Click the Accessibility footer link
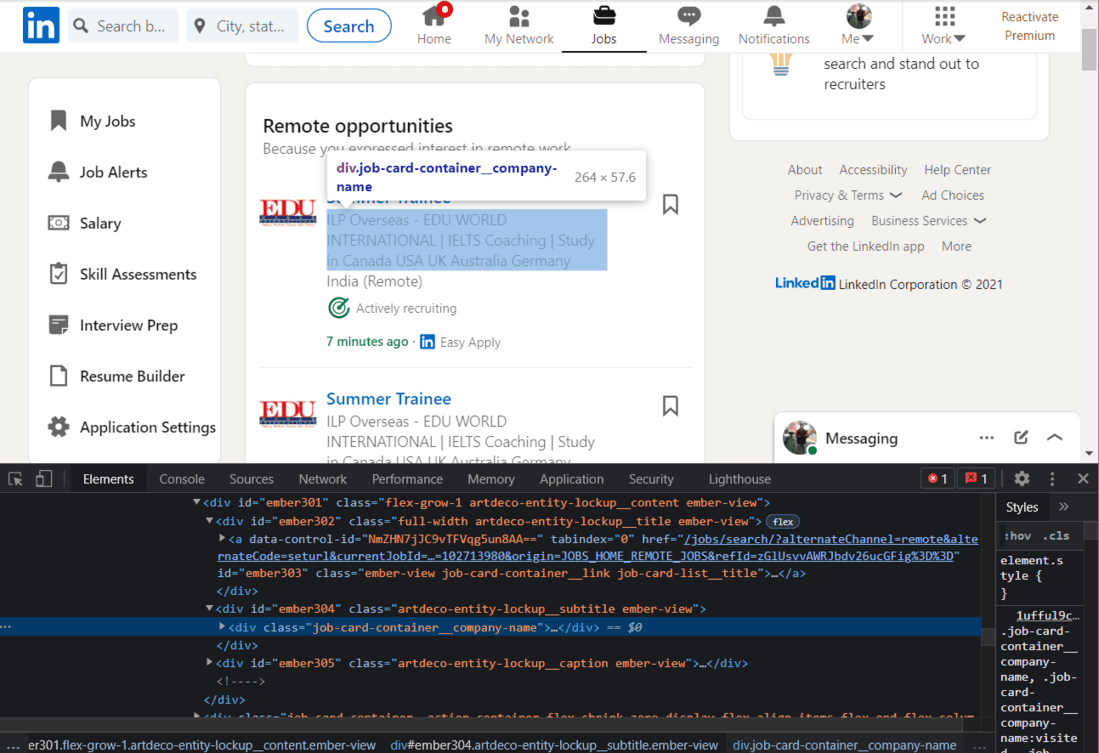The width and height of the screenshot is (1099, 753). 873,170
